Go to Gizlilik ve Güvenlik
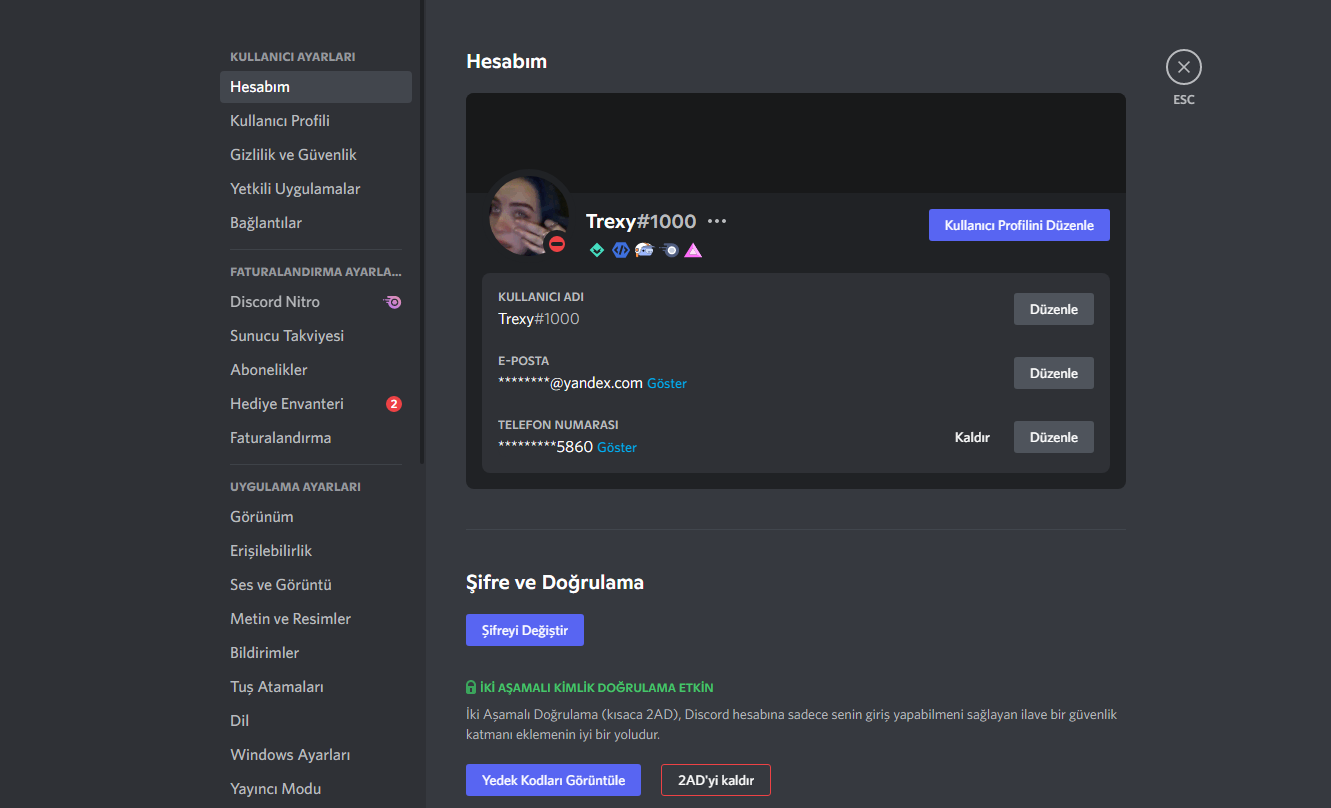 [316, 155]
